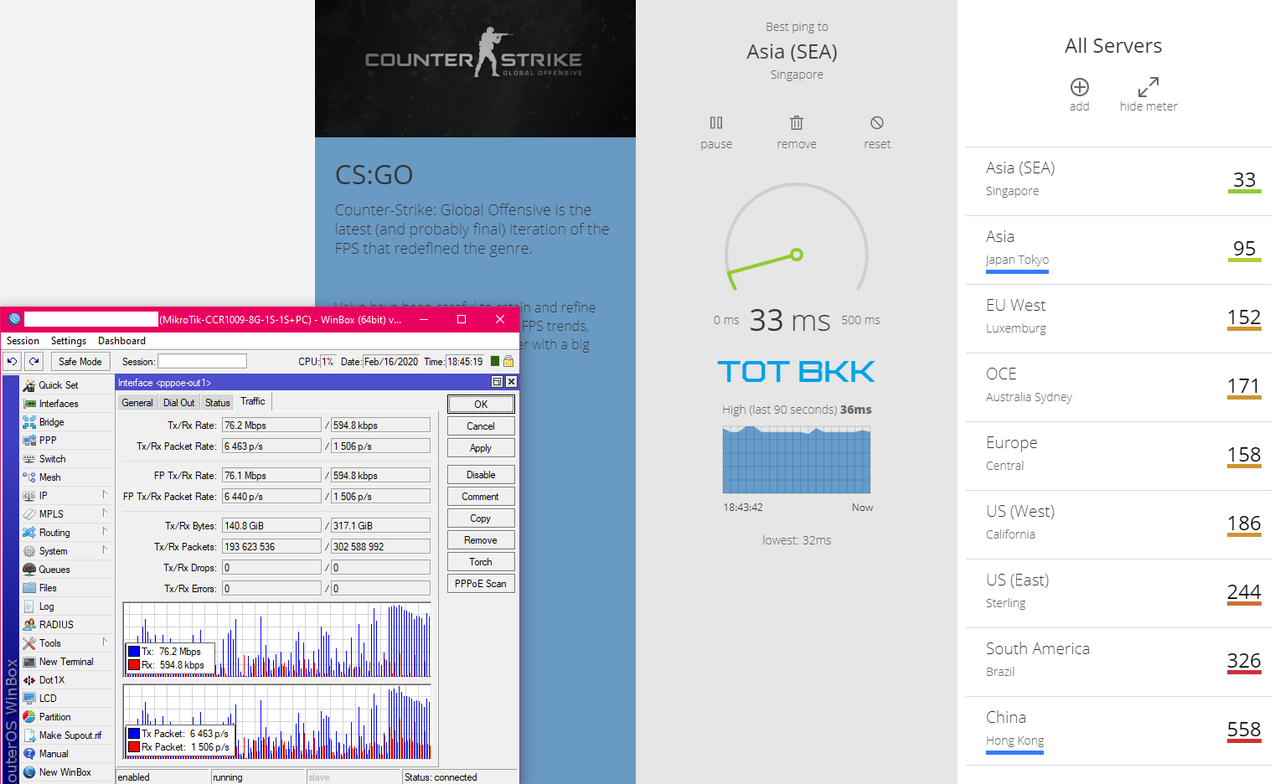Select the Asia (SEA) Singapore server row

(x=1118, y=181)
